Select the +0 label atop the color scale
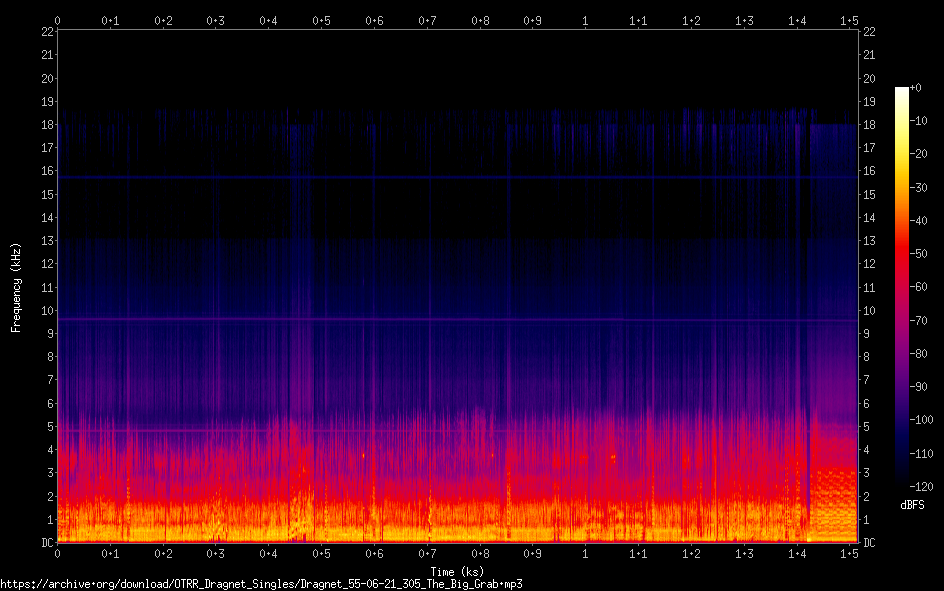This screenshot has height=591, width=944. point(916,88)
